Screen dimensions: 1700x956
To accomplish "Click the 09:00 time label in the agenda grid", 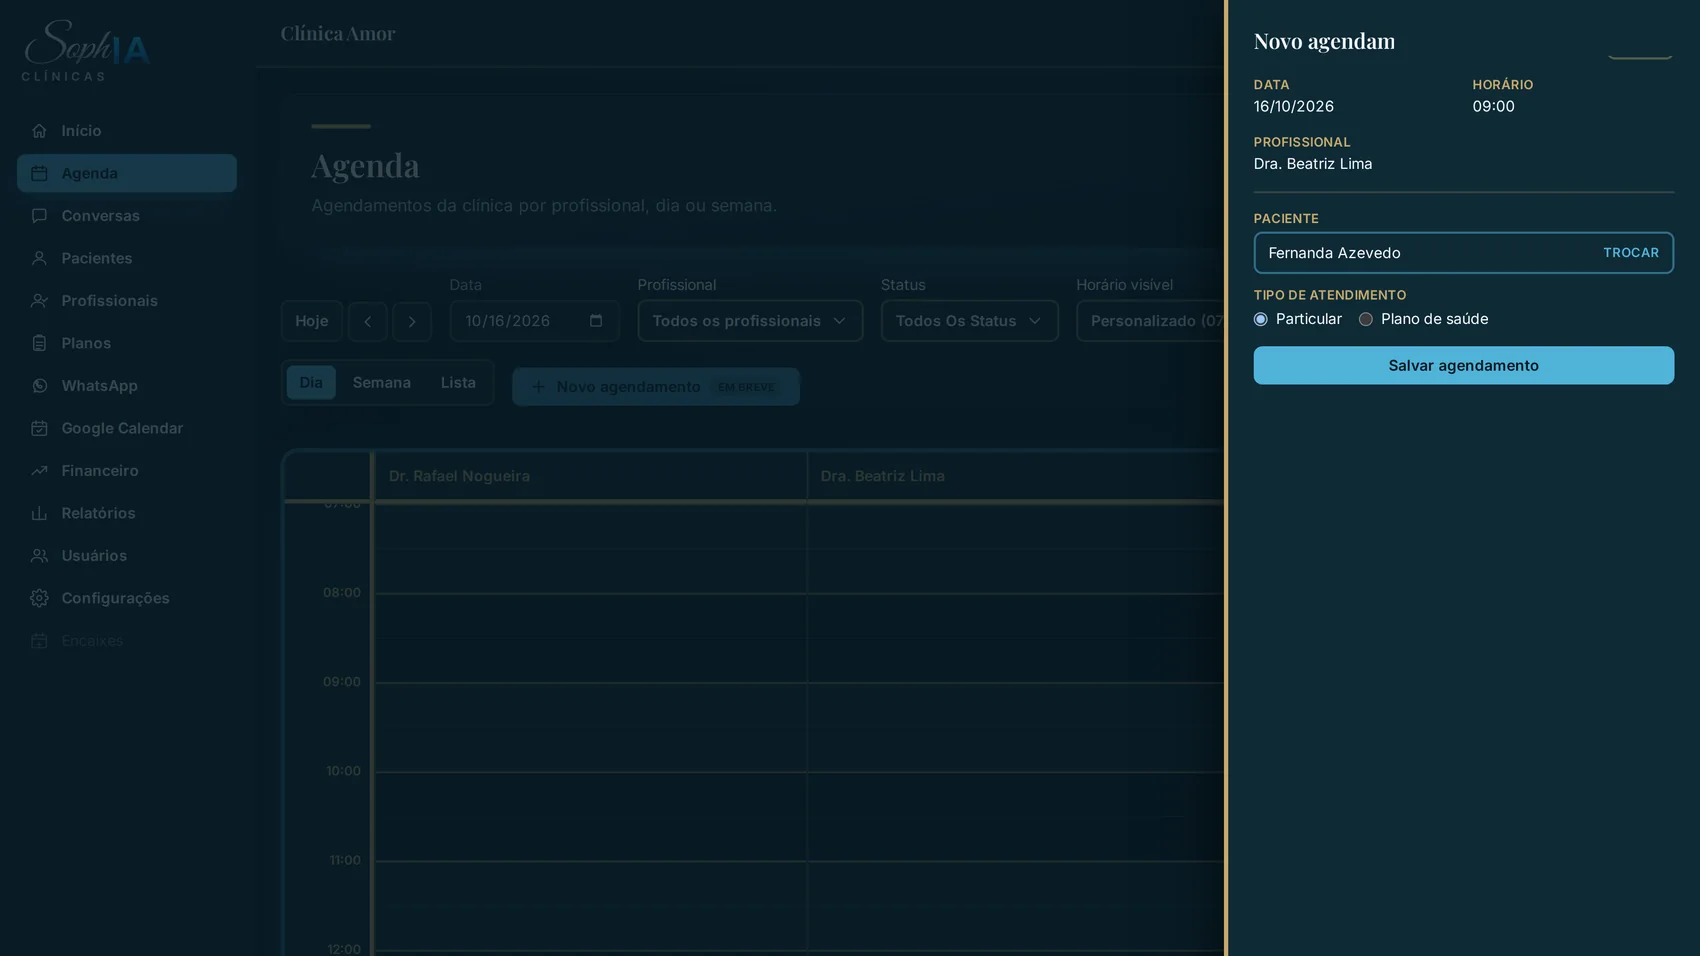I will point(342,682).
